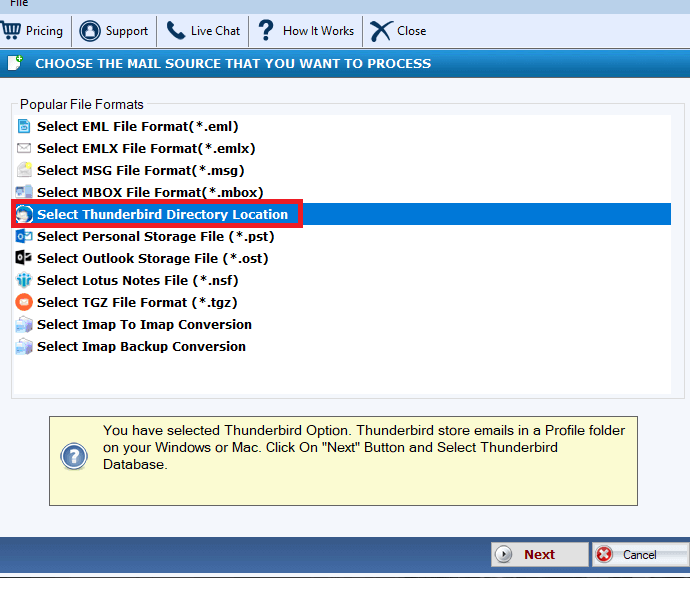The width and height of the screenshot is (690, 607).
Task: Click the MBOX file format icon
Action: (x=24, y=192)
